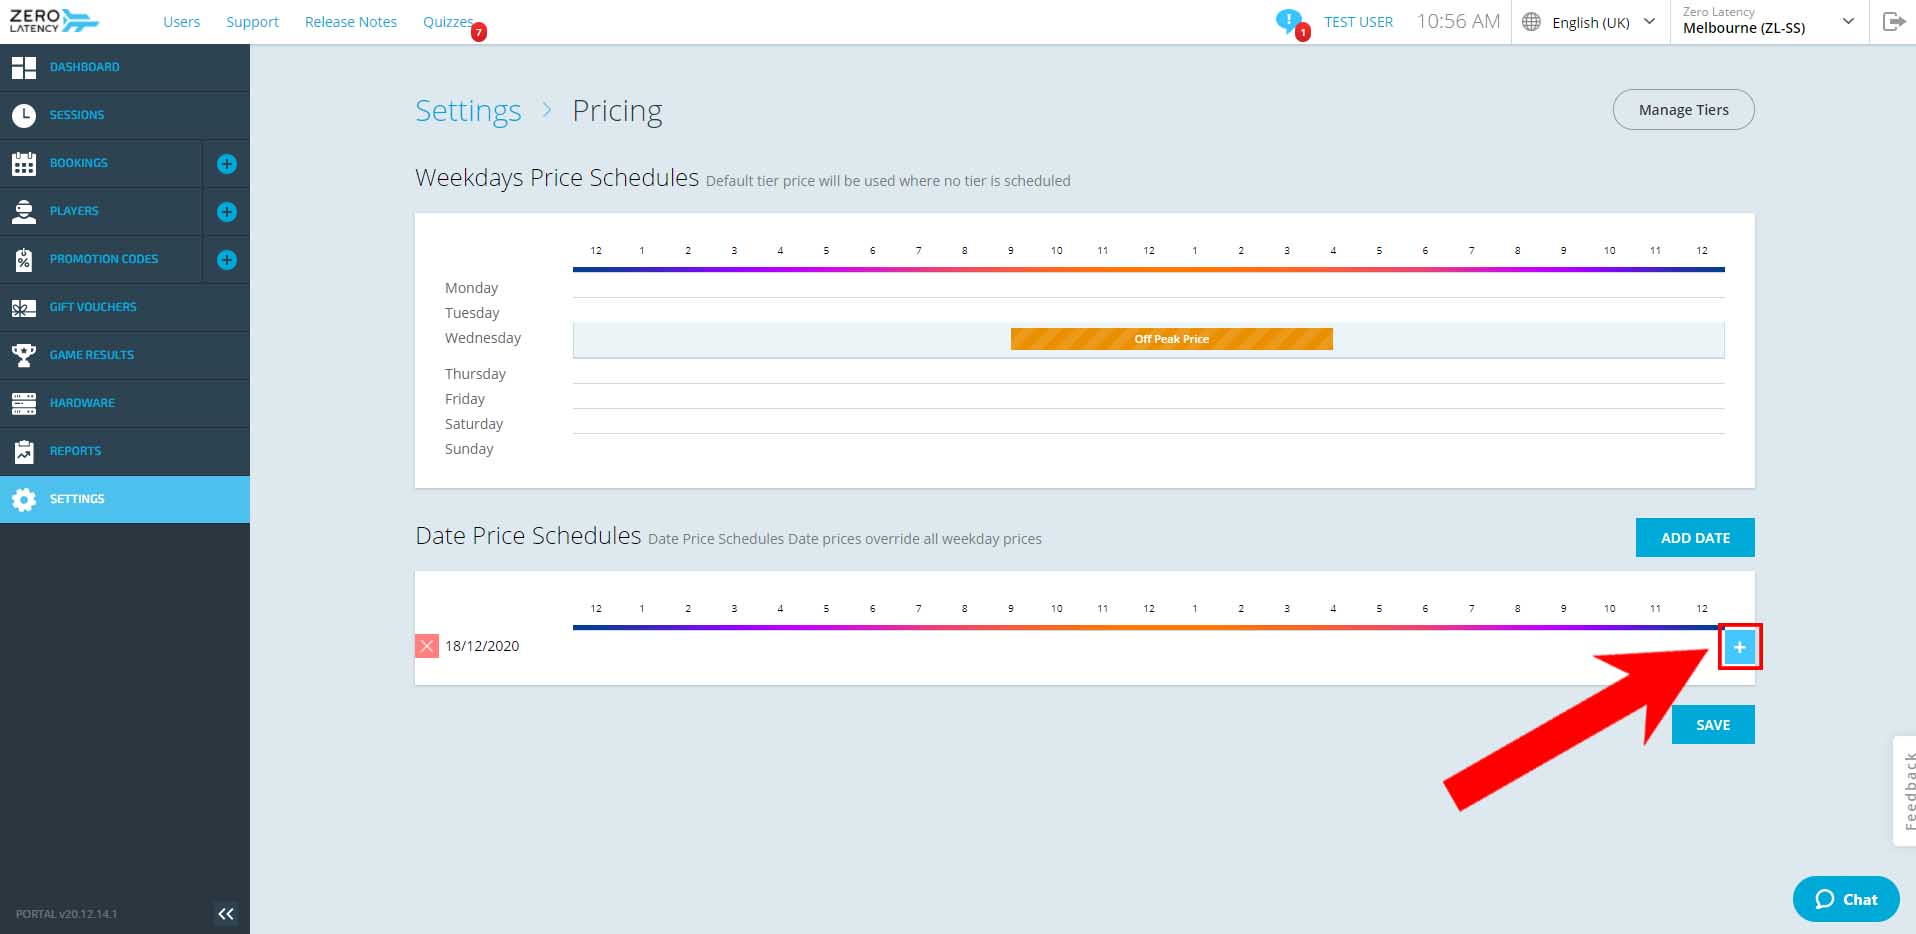
Task: Click the 18/12/2020 date label
Action: pyautogui.click(x=482, y=646)
